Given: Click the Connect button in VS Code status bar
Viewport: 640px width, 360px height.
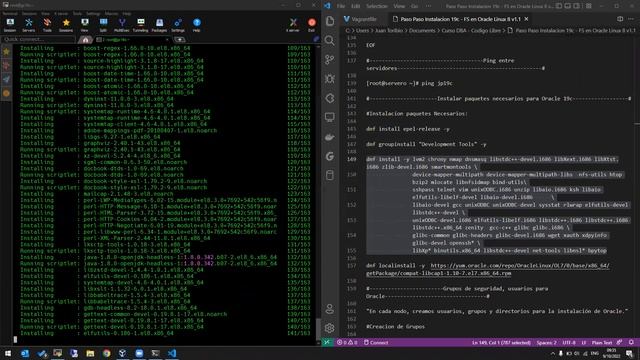Looking at the screenshot, I should [x=376, y=342].
